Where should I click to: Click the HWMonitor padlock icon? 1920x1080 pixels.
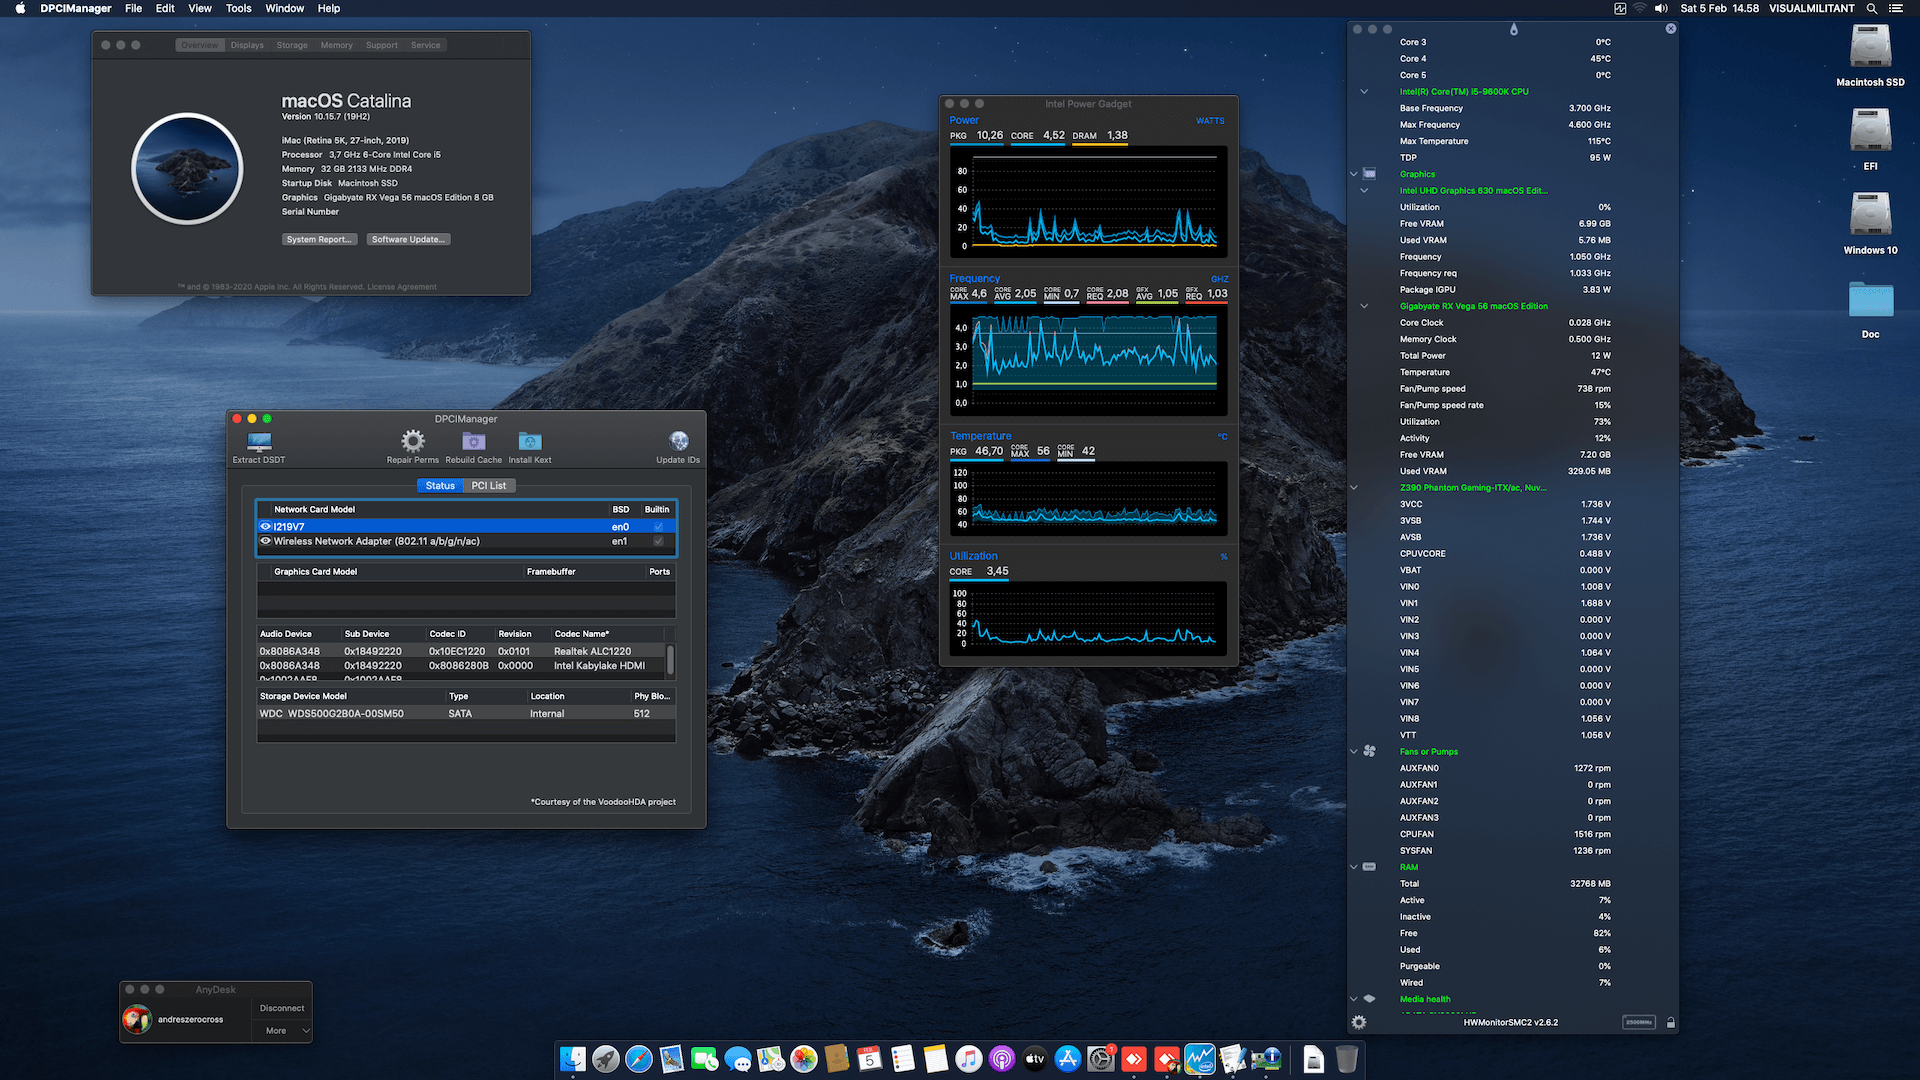tap(1670, 1022)
